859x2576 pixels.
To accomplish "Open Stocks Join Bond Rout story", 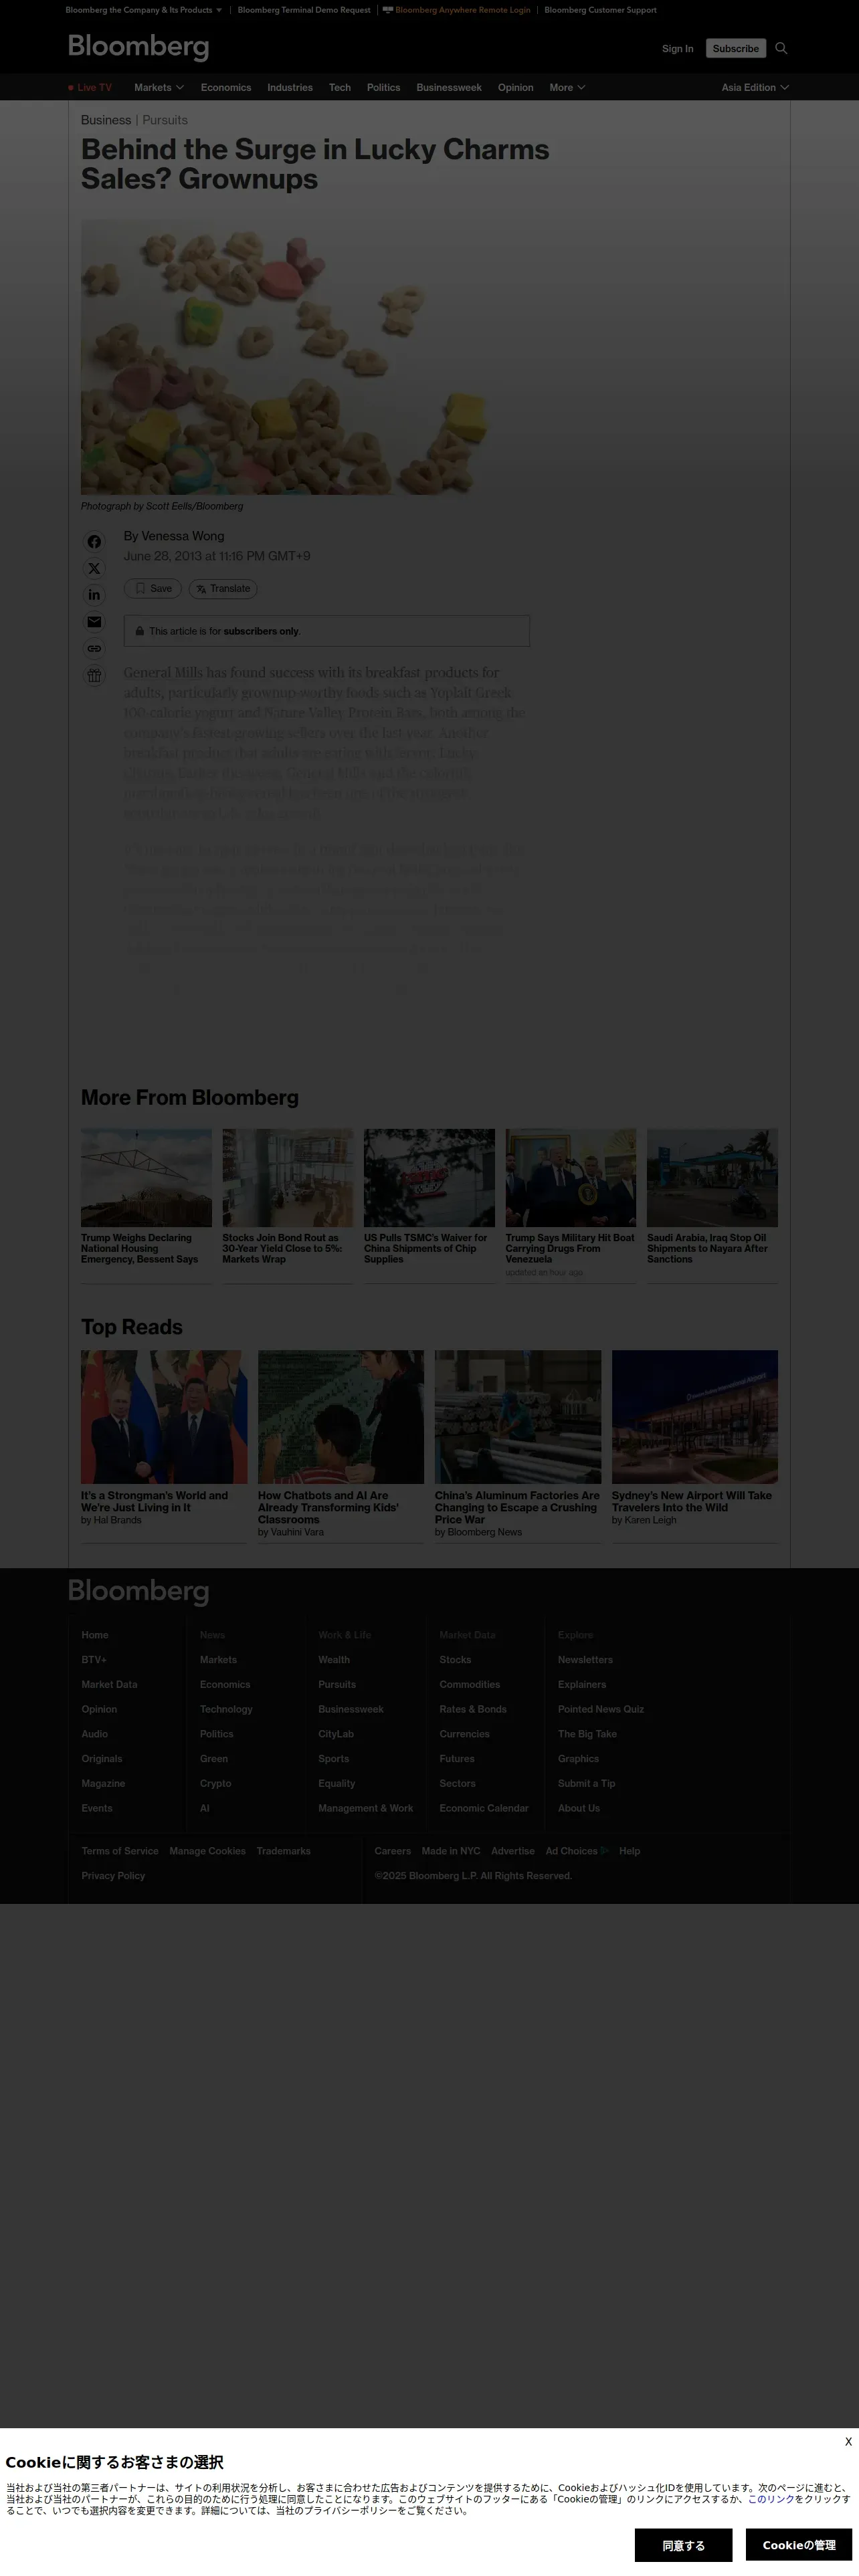I will click(282, 1248).
